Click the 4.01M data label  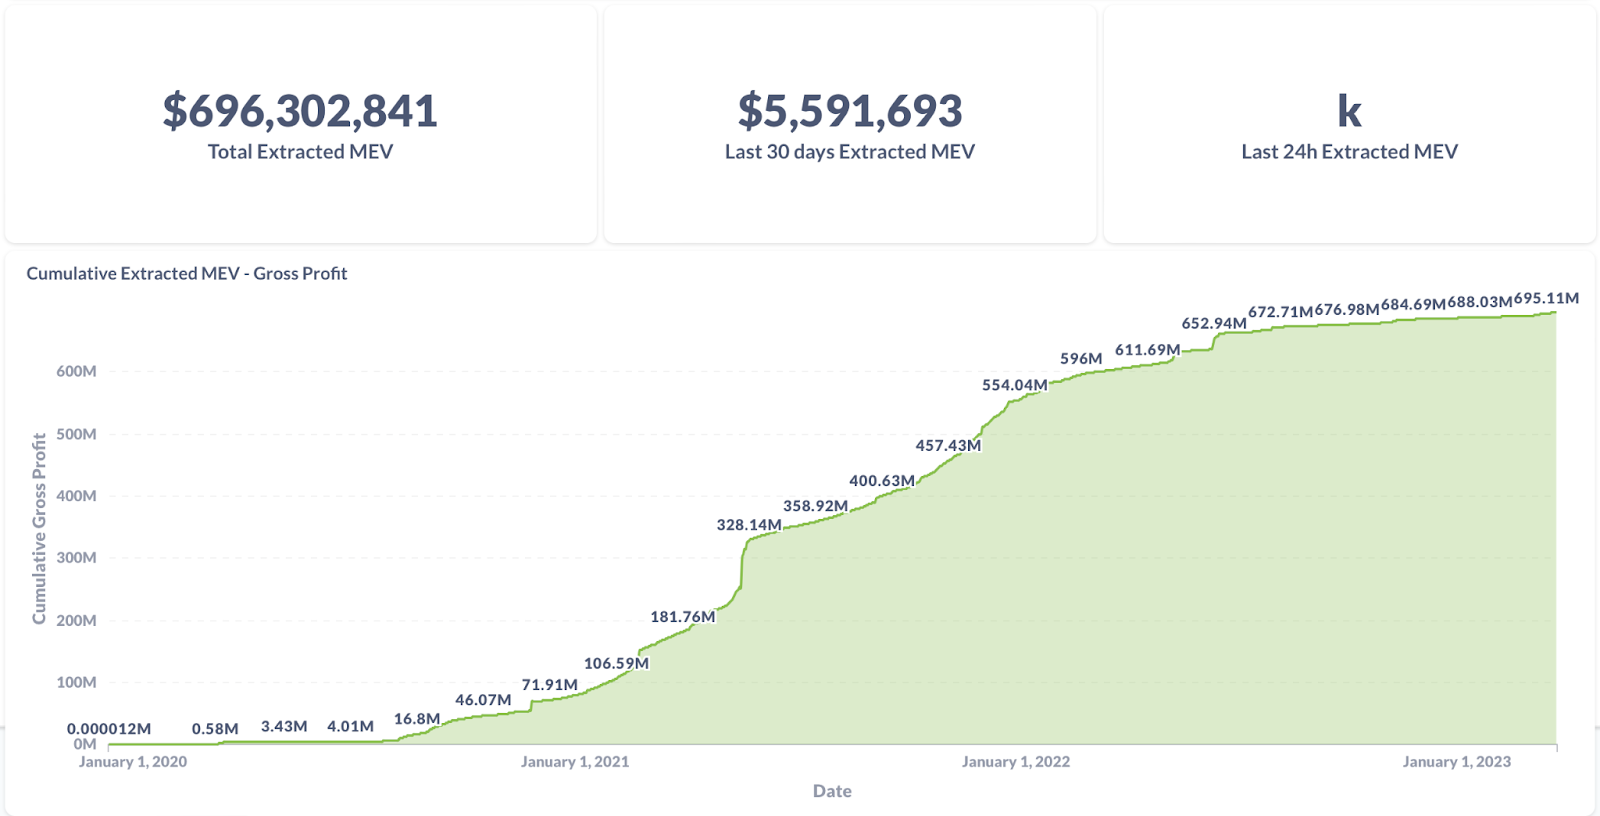350,726
